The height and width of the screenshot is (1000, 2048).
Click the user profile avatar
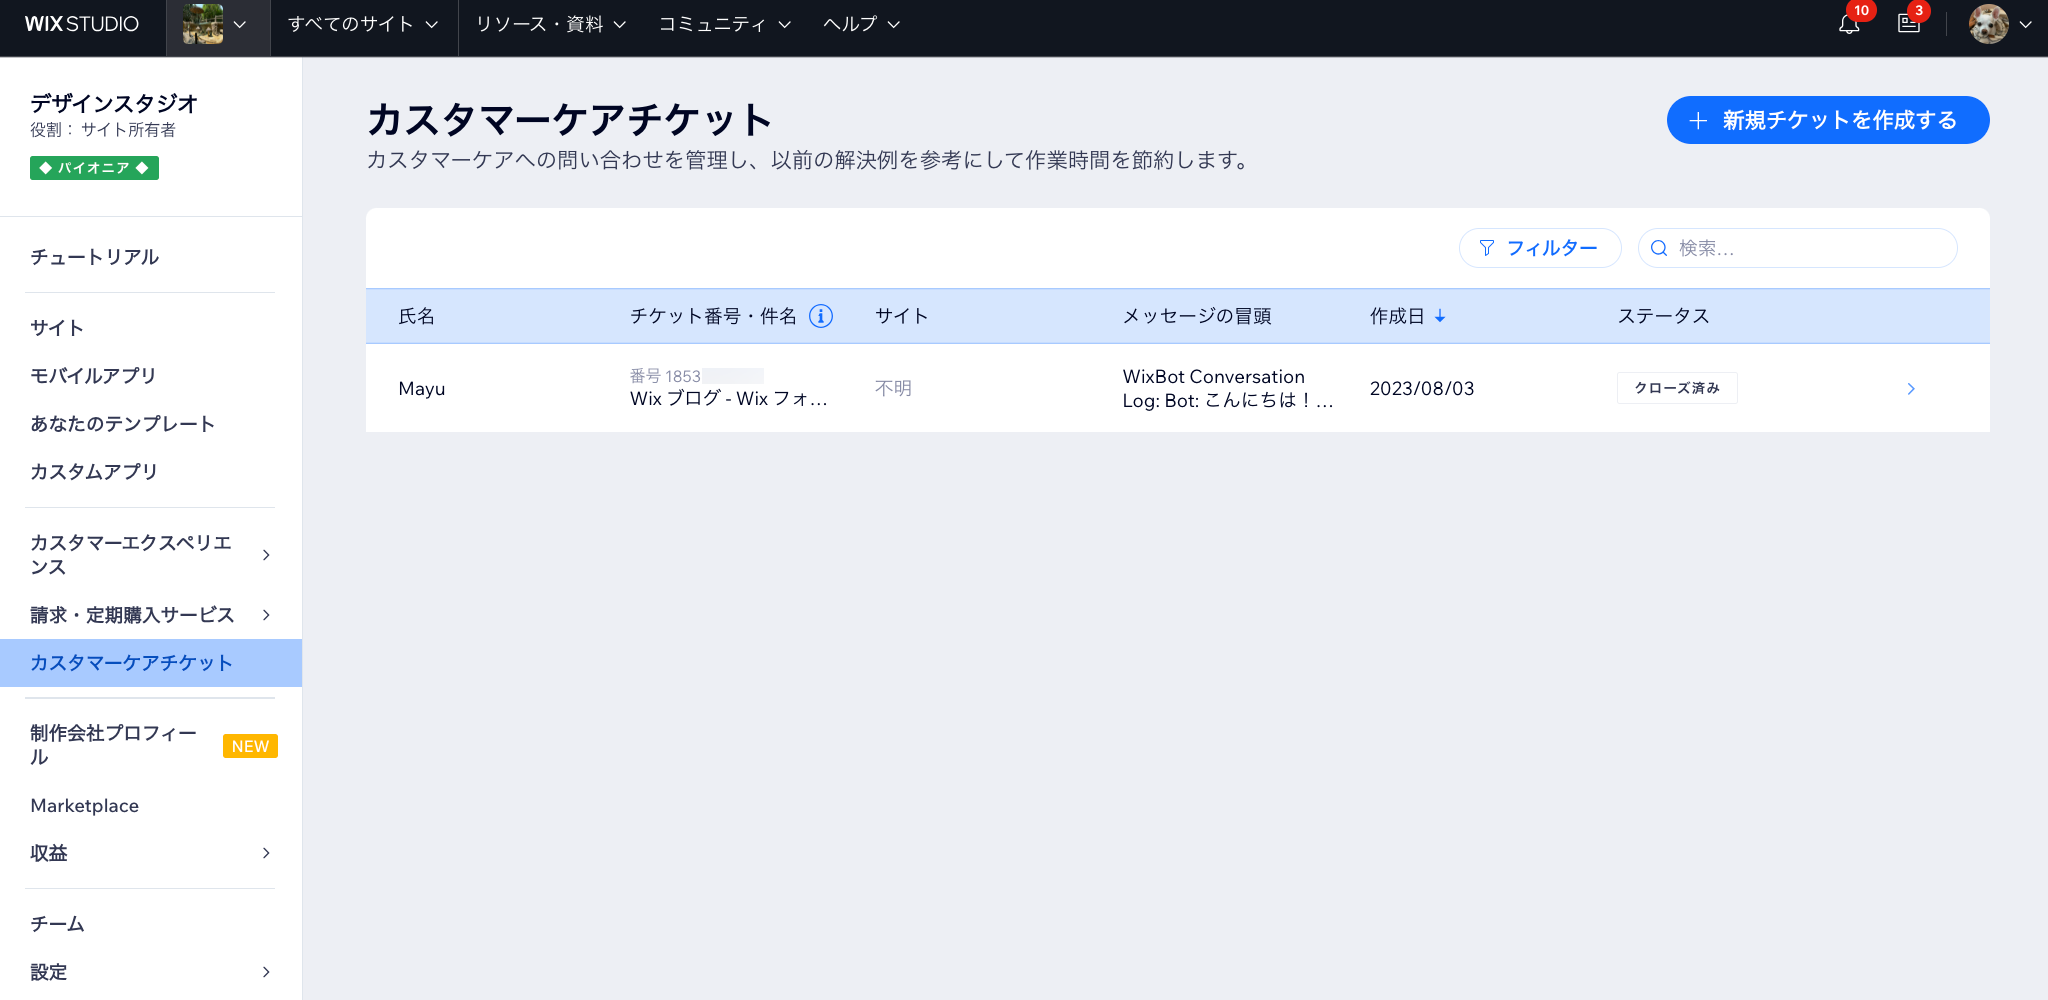[1988, 25]
